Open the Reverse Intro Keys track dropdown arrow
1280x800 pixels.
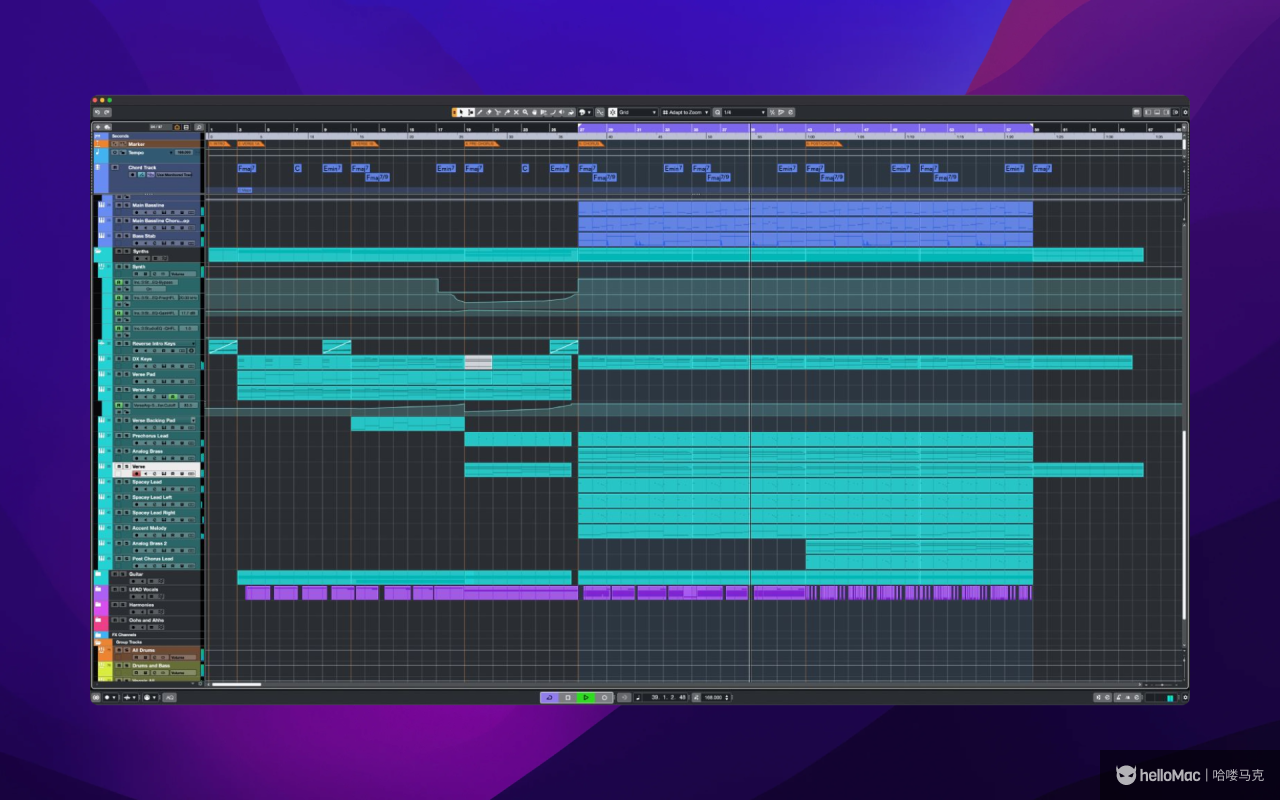[x=193, y=343]
